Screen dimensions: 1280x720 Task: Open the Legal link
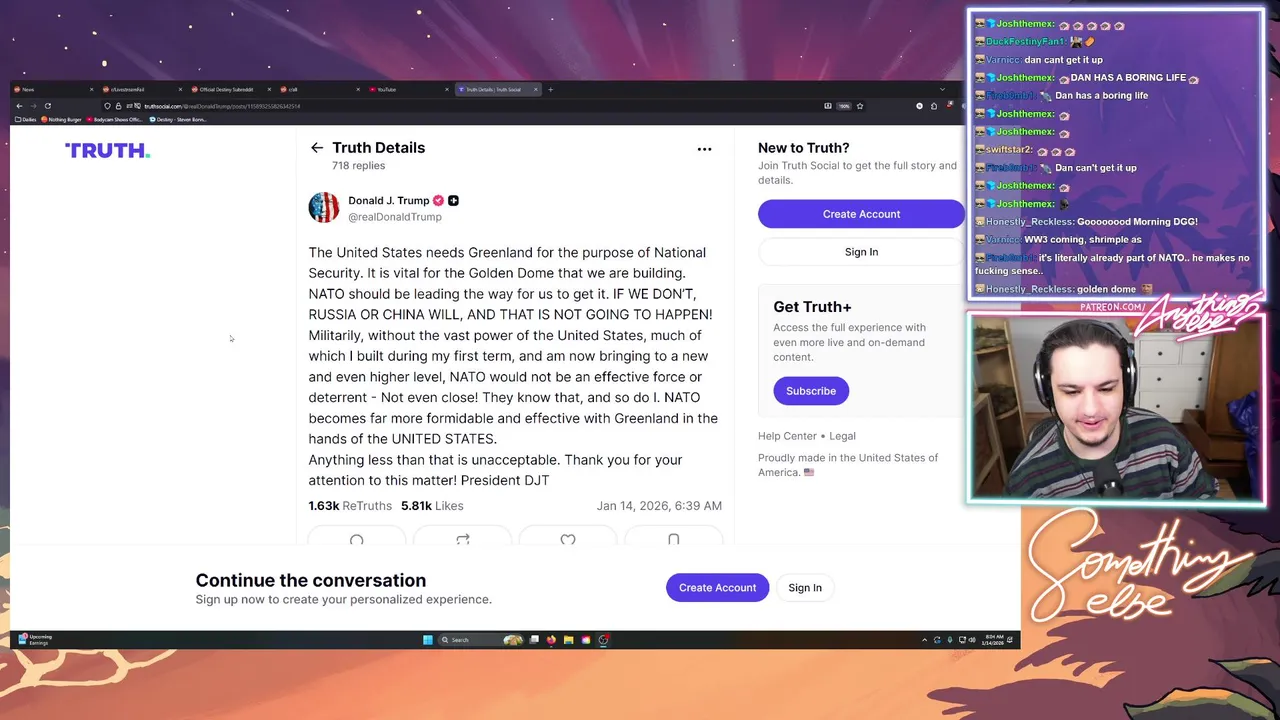[842, 436]
